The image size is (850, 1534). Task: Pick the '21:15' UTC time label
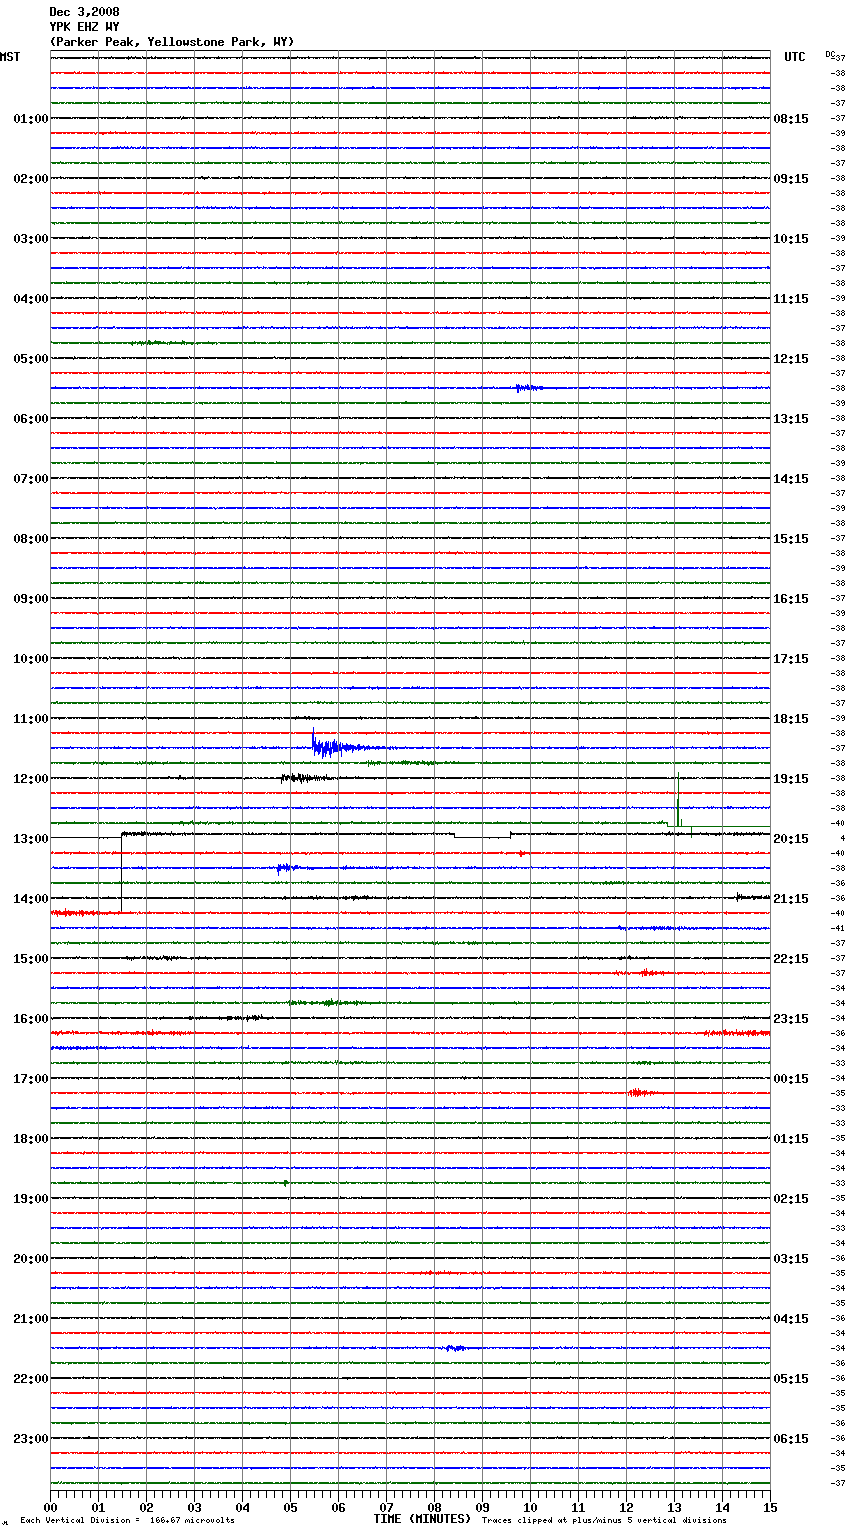pos(791,899)
